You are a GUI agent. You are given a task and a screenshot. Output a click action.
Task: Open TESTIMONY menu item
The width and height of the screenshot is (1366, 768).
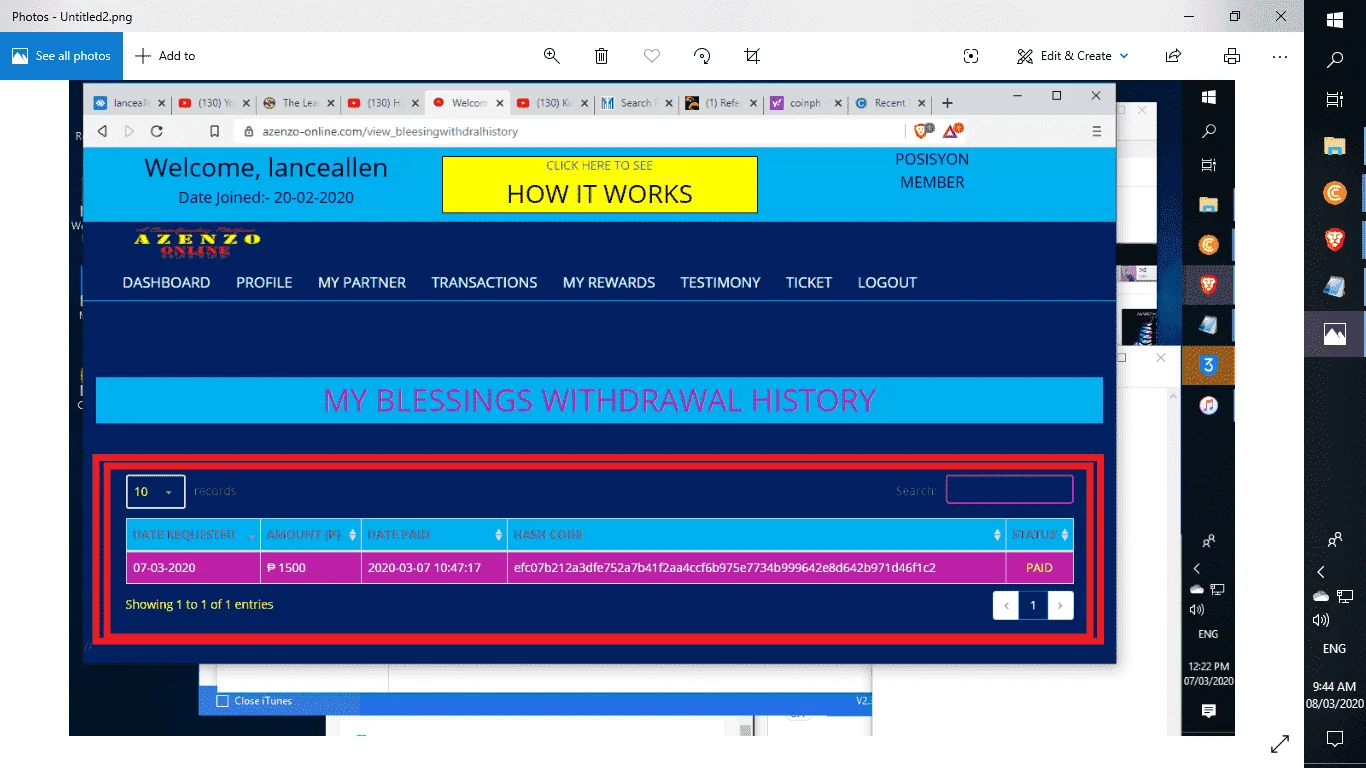[720, 283]
